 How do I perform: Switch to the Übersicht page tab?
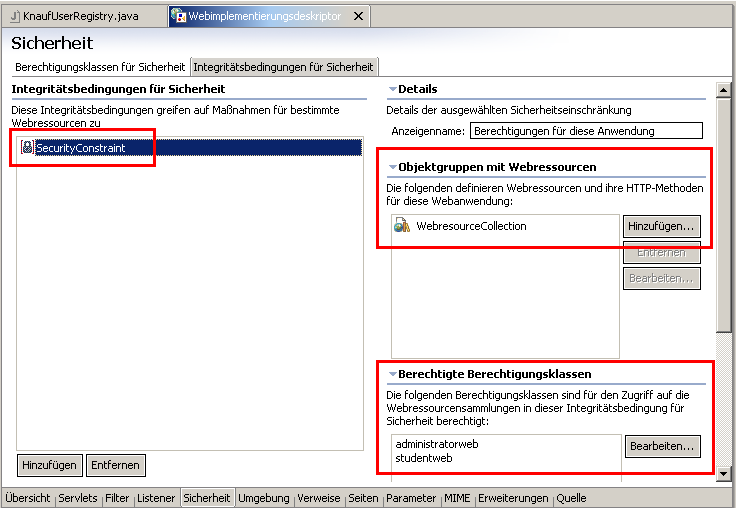point(28,498)
